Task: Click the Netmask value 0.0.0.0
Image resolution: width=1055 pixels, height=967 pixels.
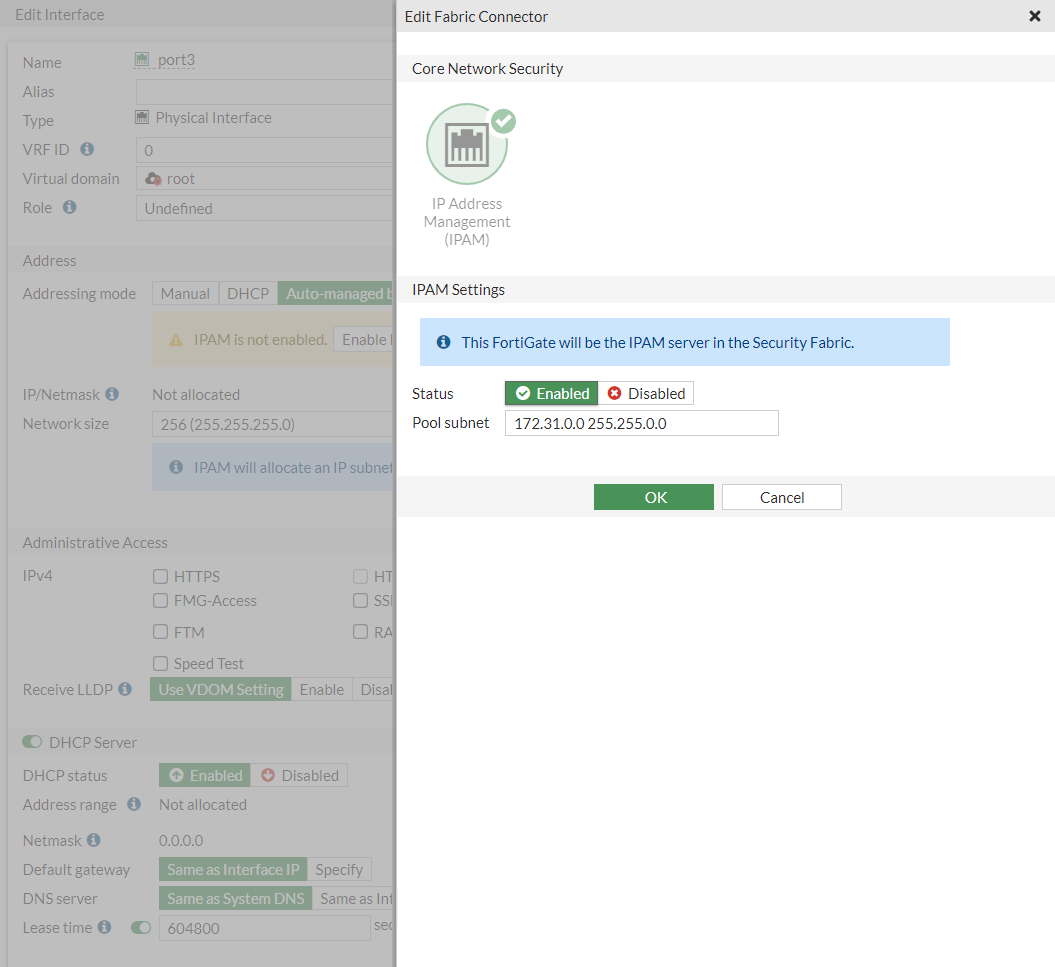Action: tap(181, 840)
